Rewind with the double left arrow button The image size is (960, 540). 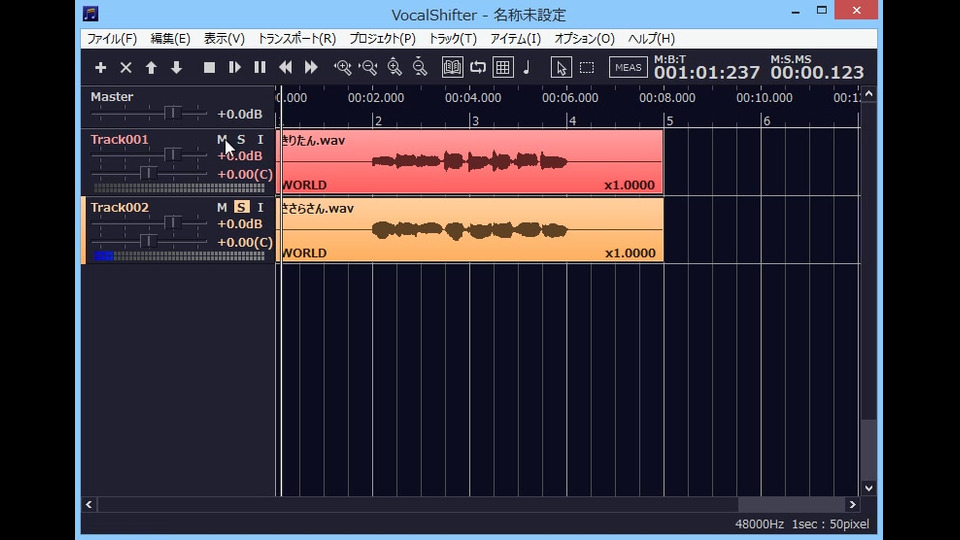click(285, 67)
